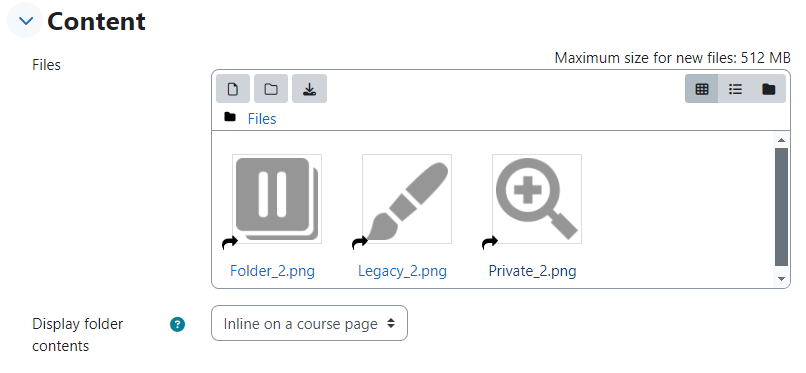This screenshot has width=806, height=373.
Task: Select the paintbrush thumbnail
Action: (x=407, y=199)
